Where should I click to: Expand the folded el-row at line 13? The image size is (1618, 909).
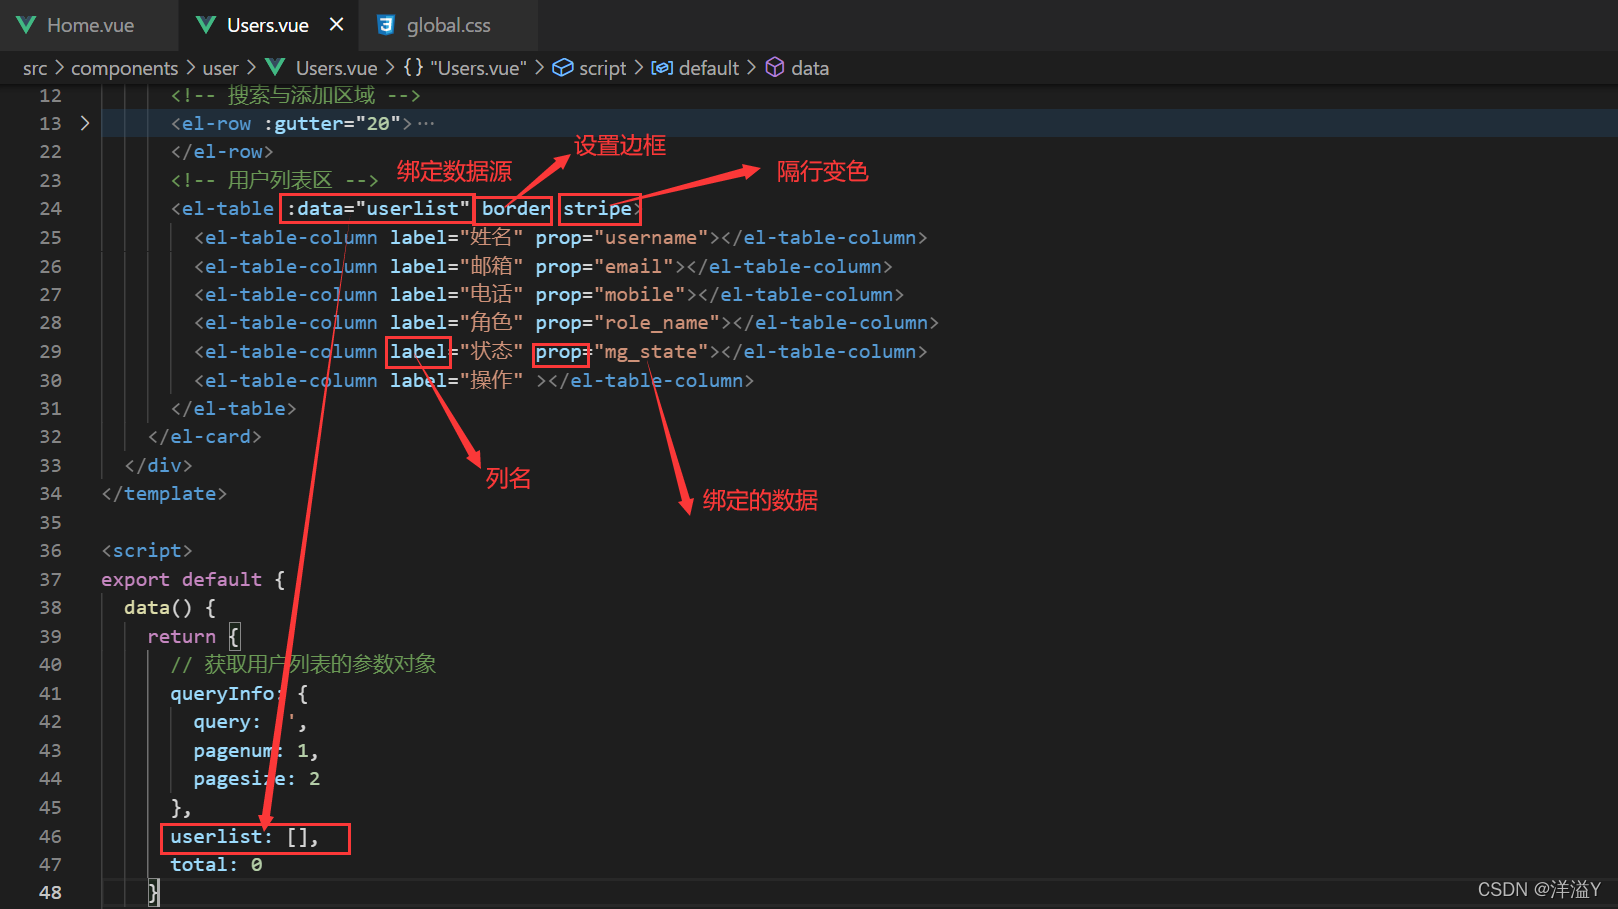(x=85, y=123)
